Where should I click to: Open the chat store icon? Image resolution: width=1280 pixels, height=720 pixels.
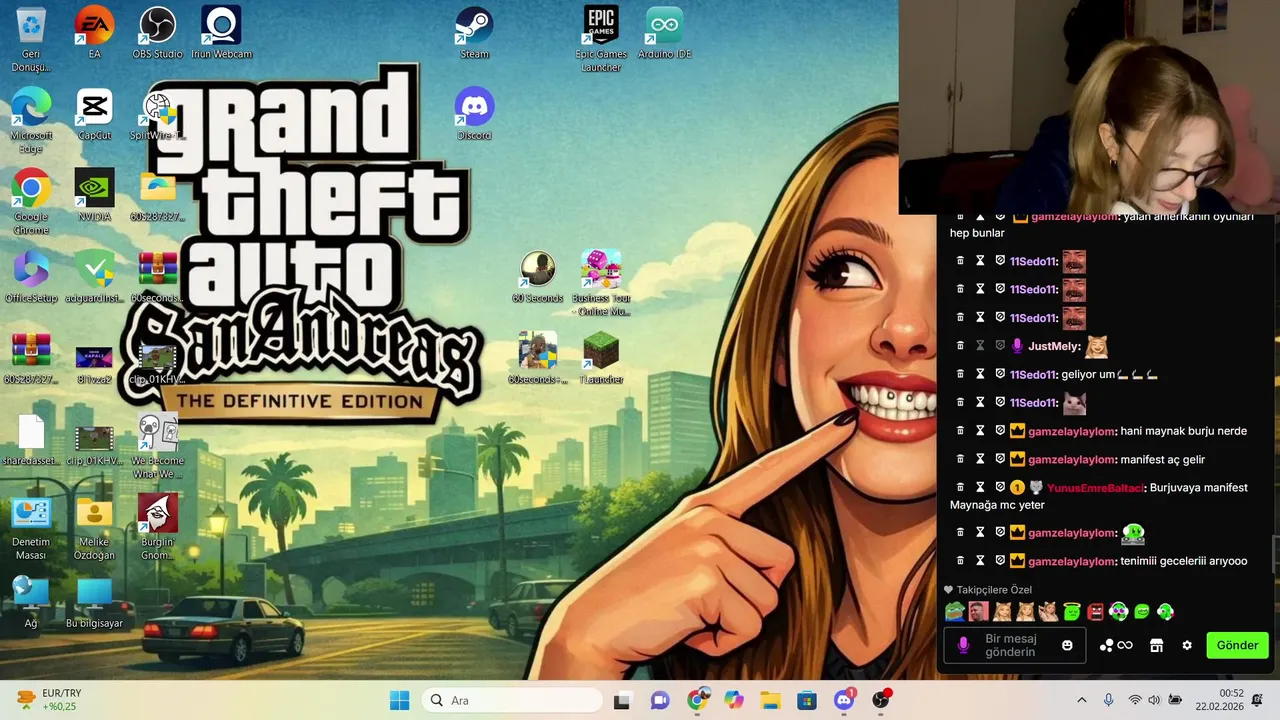(1156, 646)
